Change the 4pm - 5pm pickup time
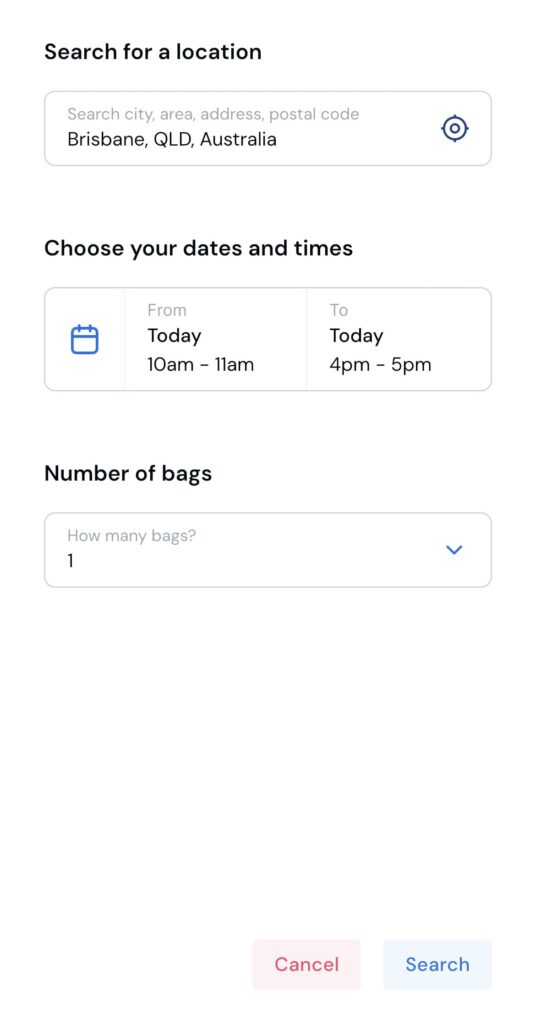This screenshot has width=536, height=1024. click(380, 364)
